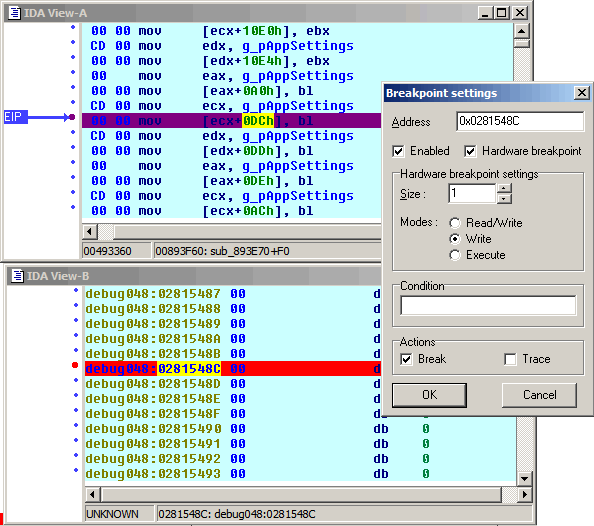Click the IDA View-A document icon
Viewport: 594px width, 526px height.
pos(14,13)
